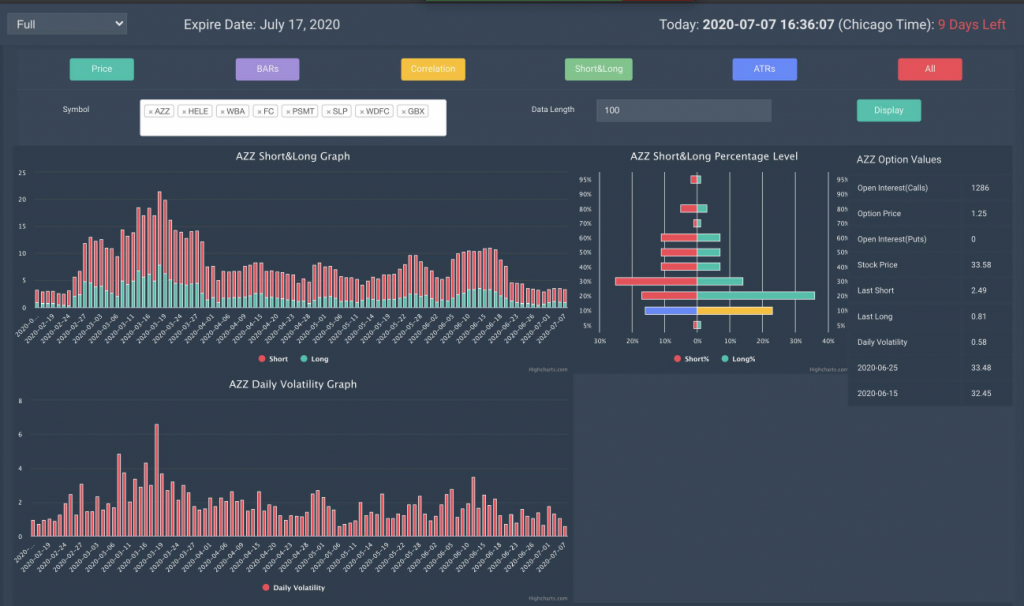Screen dimensions: 1024x606
Task: Remove the AZZ symbol tag
Action: coord(150,112)
